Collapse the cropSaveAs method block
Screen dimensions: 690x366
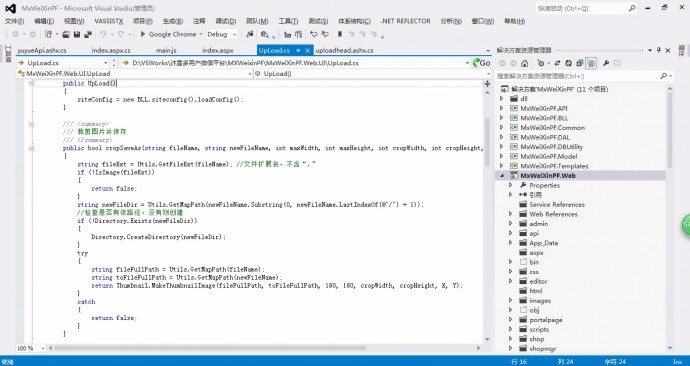click(x=31, y=148)
